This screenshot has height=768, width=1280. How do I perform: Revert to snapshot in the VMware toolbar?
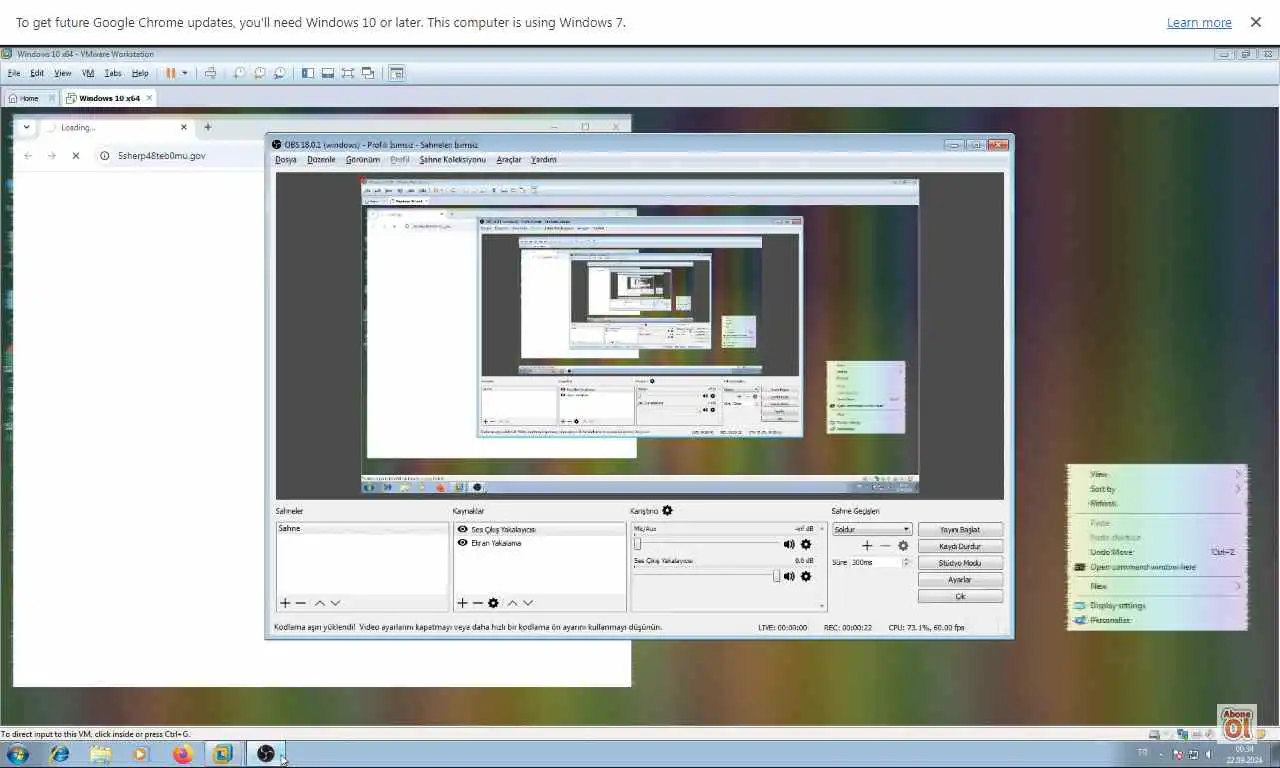coord(259,73)
